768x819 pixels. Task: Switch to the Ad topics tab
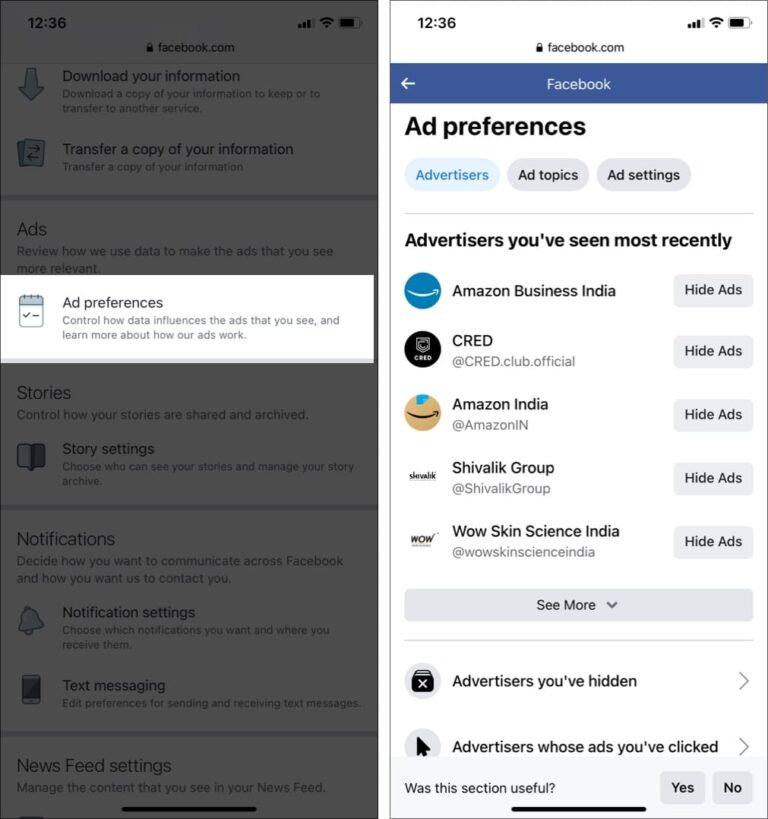click(548, 174)
